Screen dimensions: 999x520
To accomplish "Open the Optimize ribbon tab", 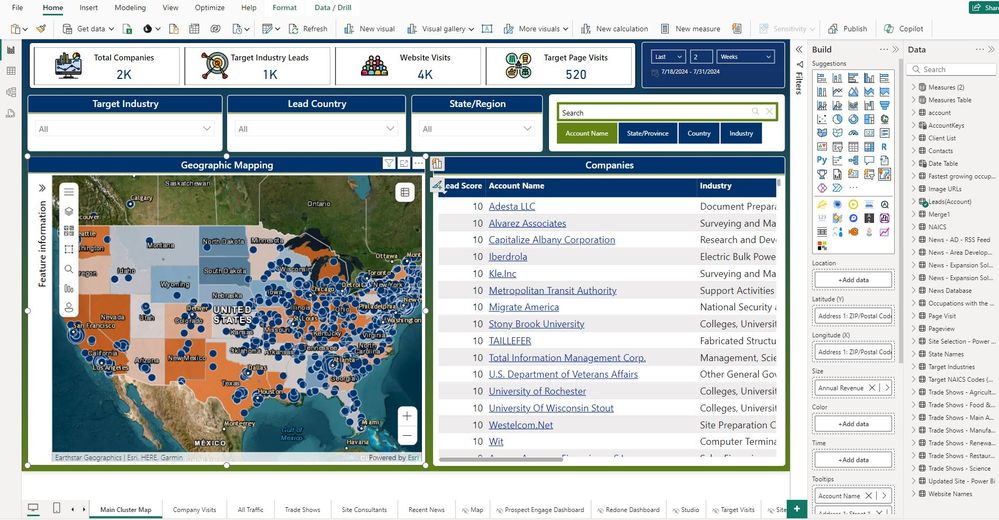I will tap(209, 8).
